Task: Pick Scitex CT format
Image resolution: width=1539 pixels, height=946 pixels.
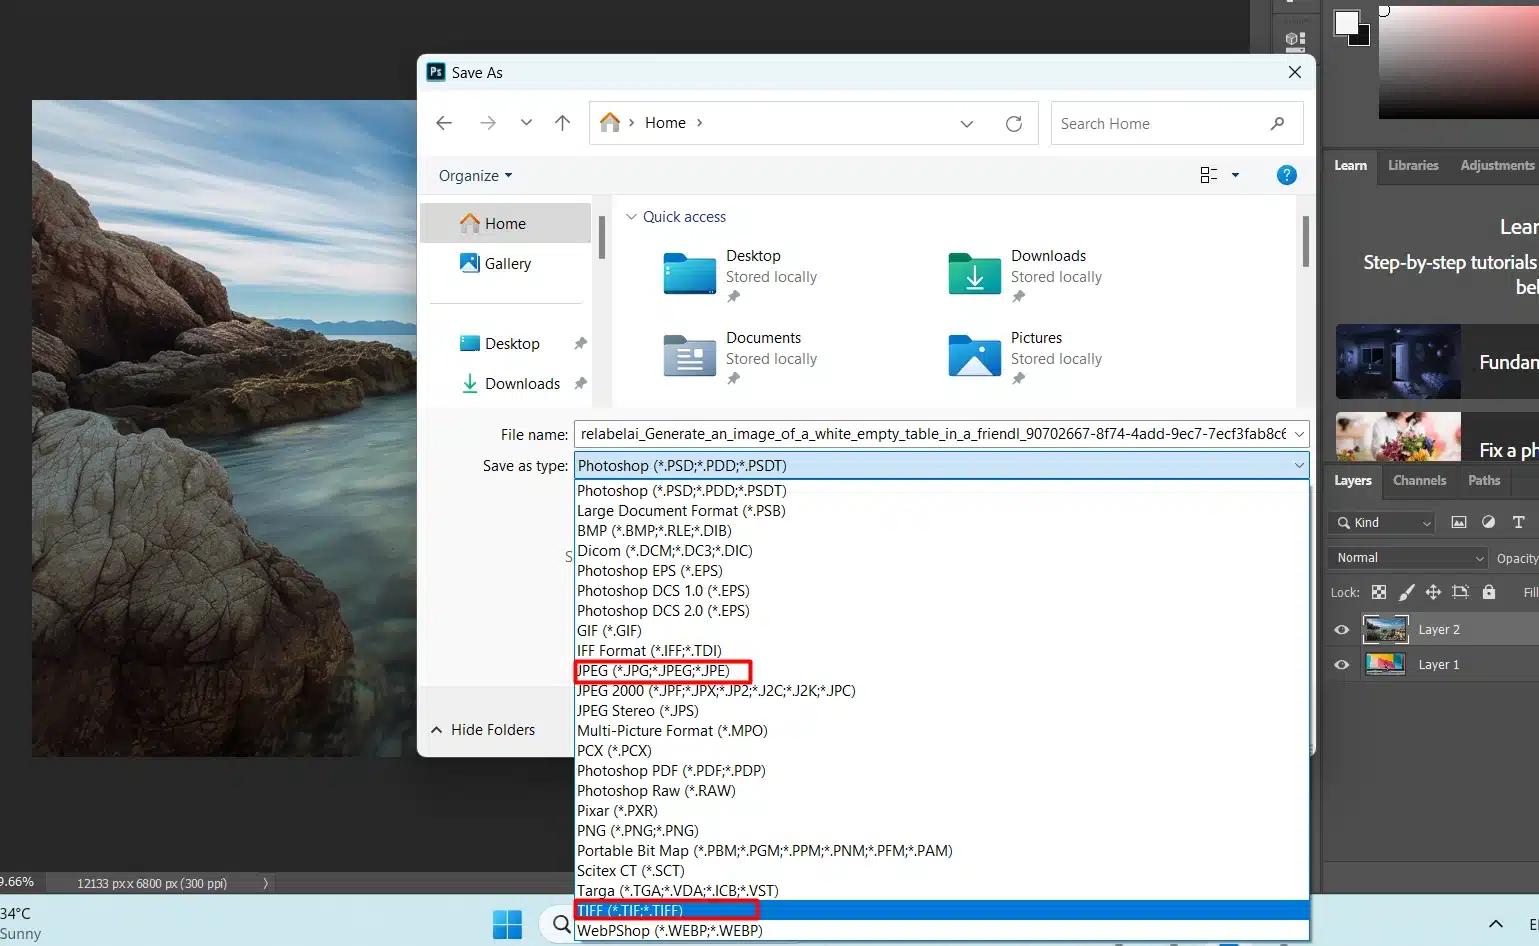Action: [x=941, y=871]
